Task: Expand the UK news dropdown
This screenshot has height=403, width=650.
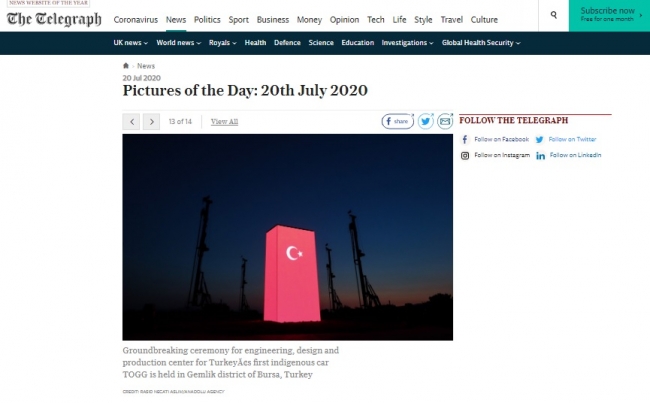Action: (130, 43)
